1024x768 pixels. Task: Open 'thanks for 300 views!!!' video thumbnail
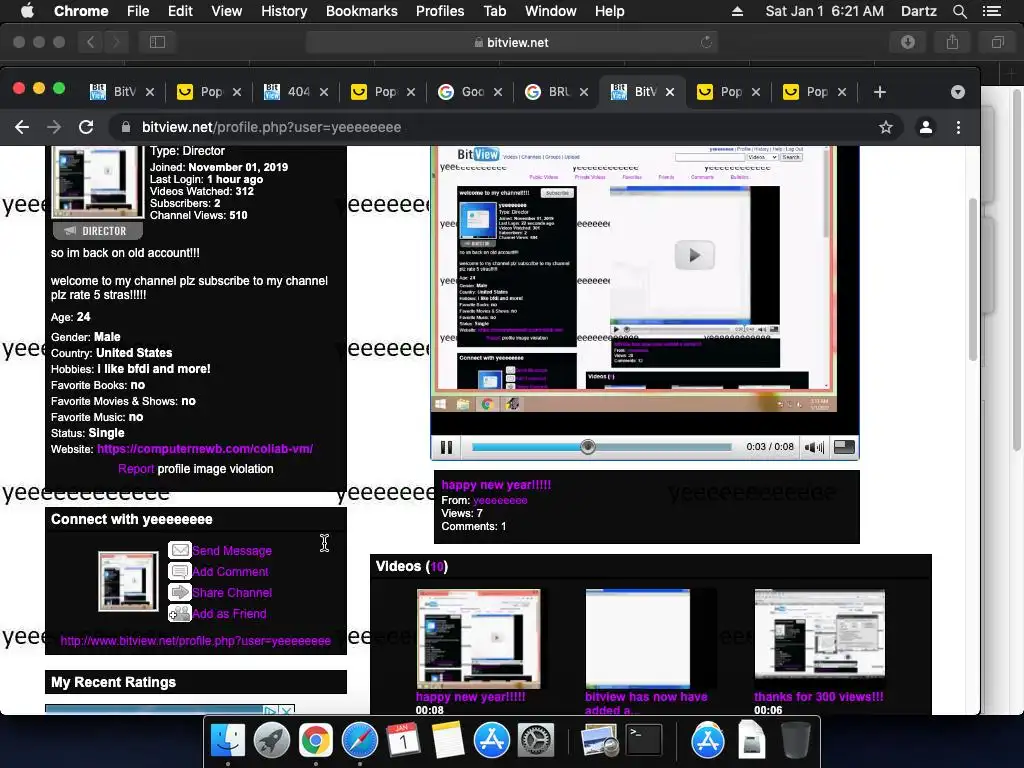[x=820, y=634]
